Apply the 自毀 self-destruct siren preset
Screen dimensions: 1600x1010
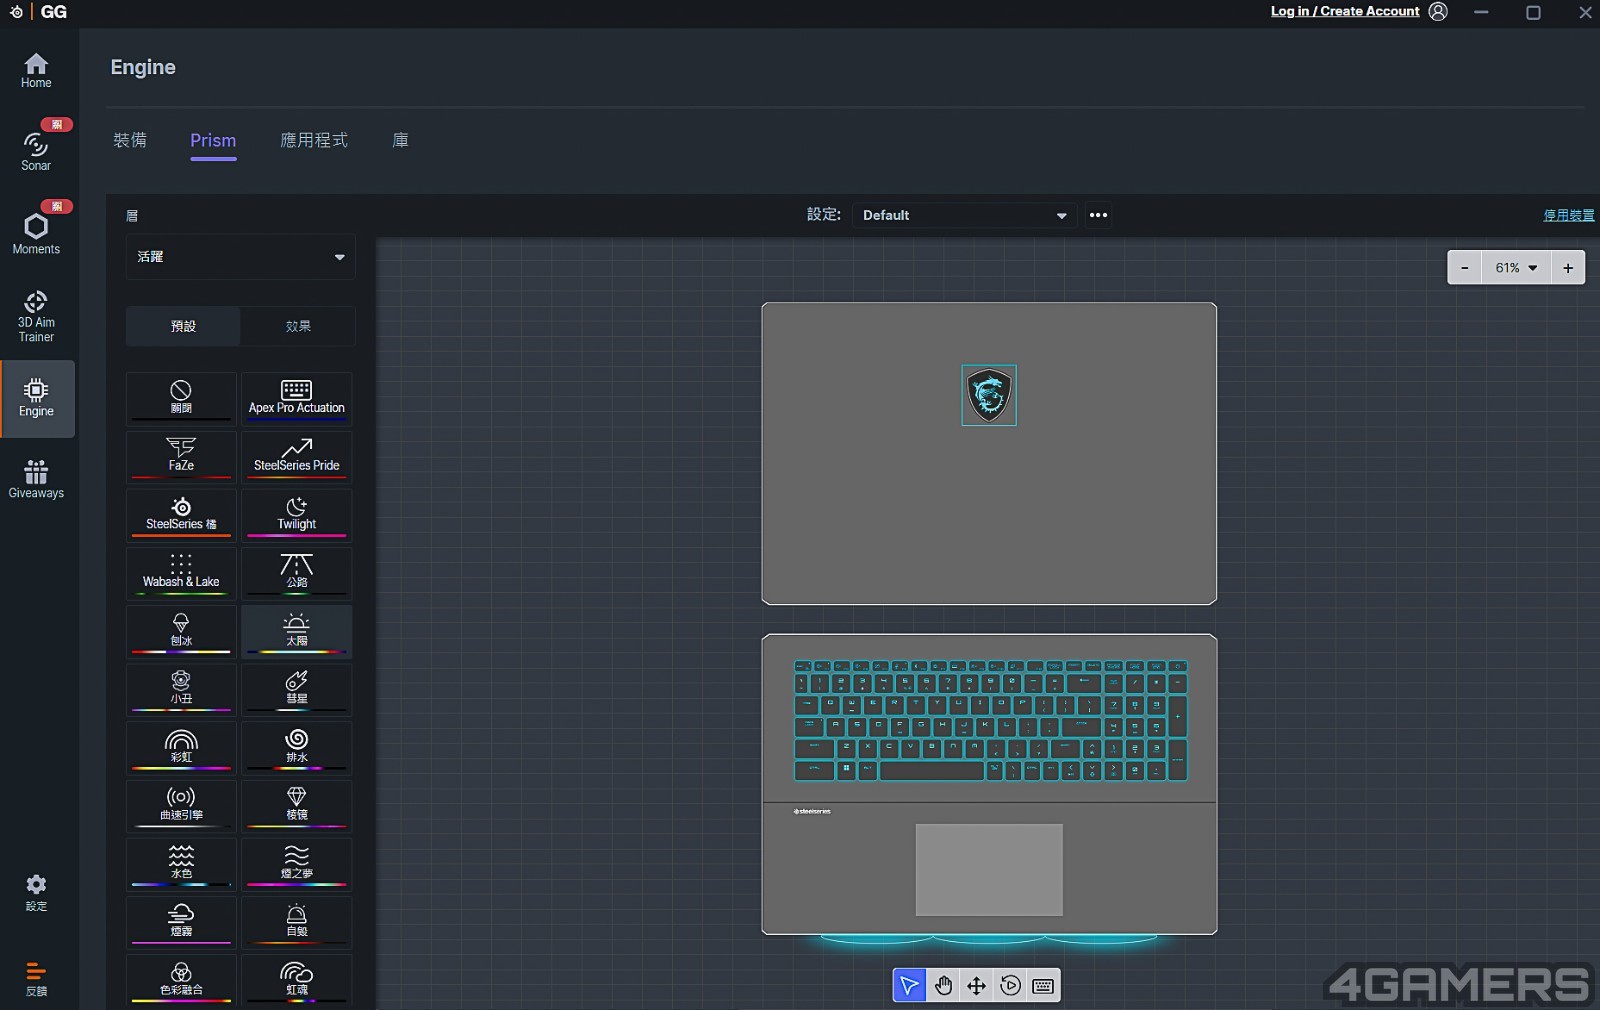click(297, 921)
